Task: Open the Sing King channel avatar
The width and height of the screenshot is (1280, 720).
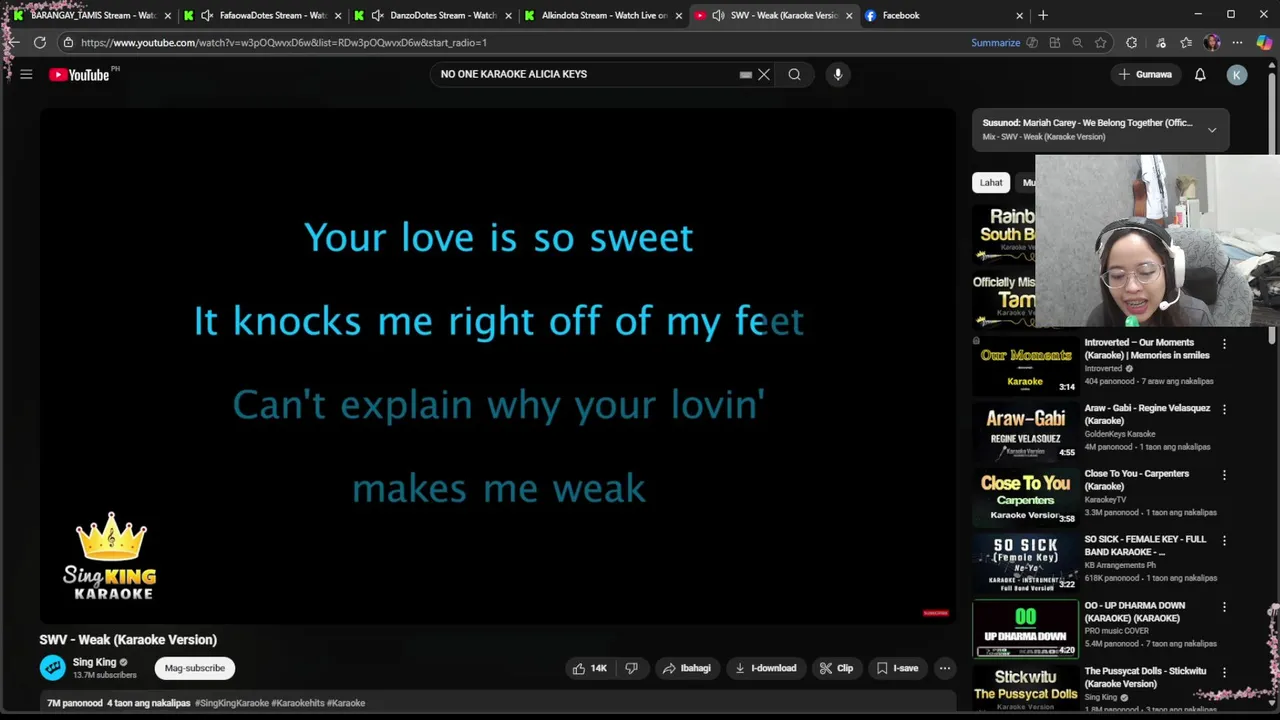Action: pos(52,667)
